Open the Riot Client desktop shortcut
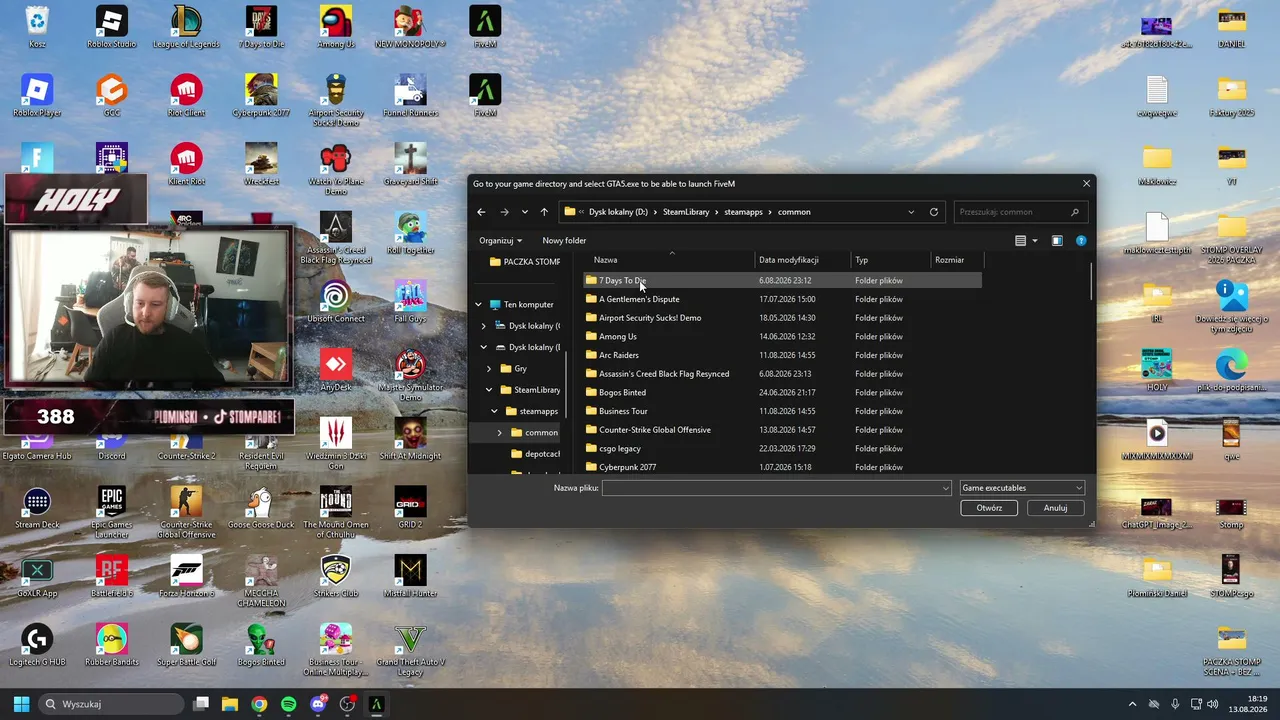The width and height of the screenshot is (1280, 720). coord(186,95)
